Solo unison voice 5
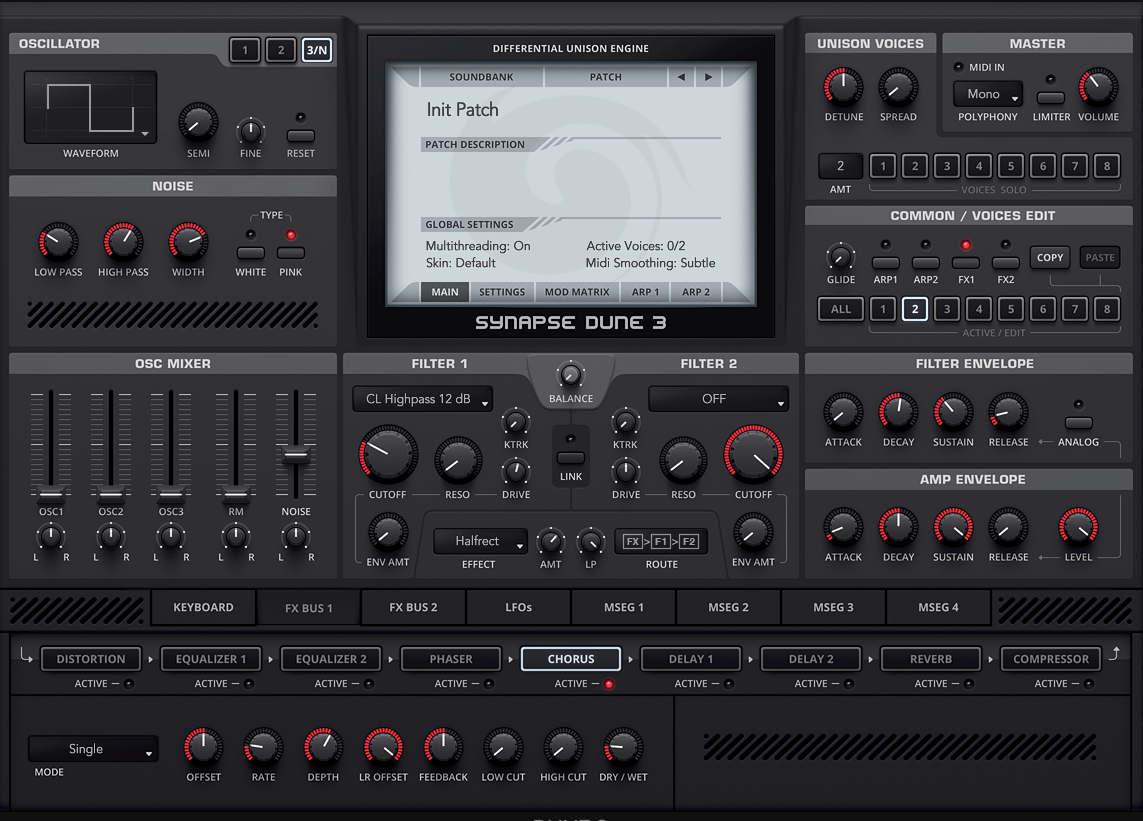The width and height of the screenshot is (1143, 821). pyautogui.click(x=1010, y=166)
